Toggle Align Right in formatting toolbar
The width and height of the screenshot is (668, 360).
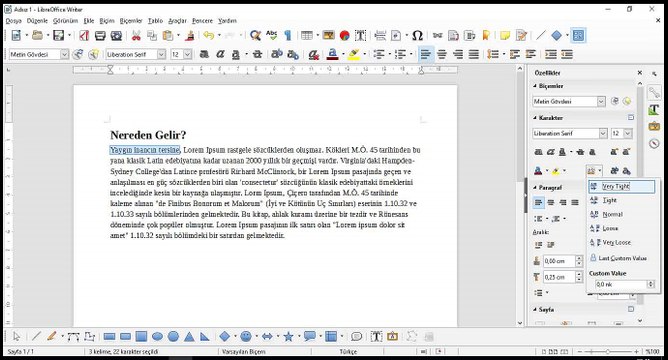[458, 55]
